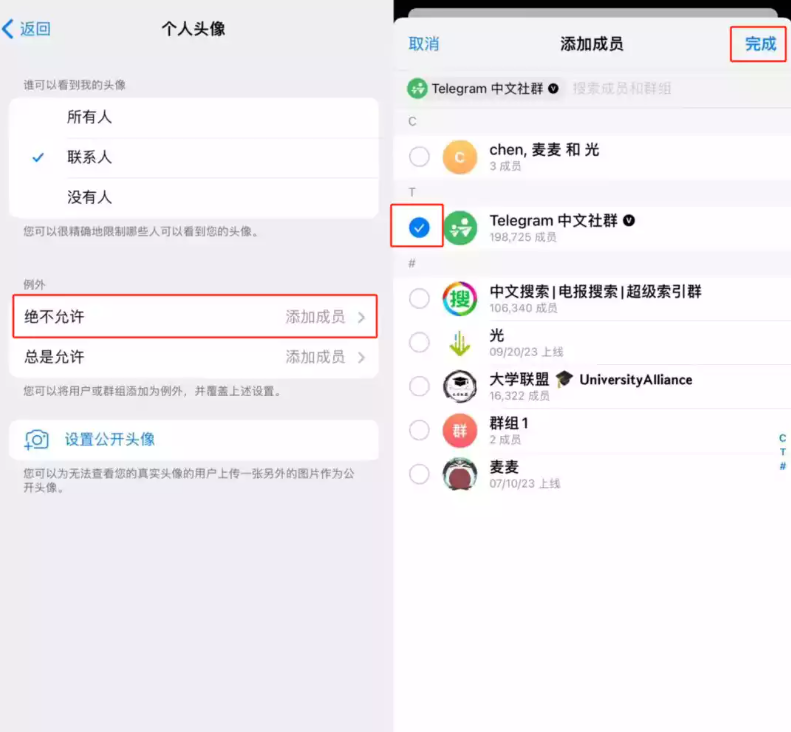Tap the red 群组 1 avatar
Screen dimensions: 791x732
pyautogui.click(x=460, y=430)
